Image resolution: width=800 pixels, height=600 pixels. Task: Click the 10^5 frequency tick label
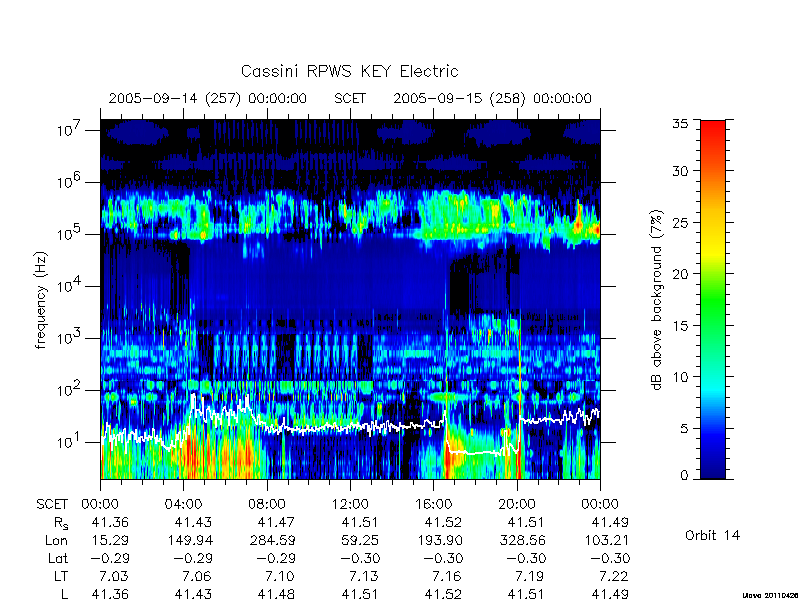pyautogui.click(x=70, y=234)
